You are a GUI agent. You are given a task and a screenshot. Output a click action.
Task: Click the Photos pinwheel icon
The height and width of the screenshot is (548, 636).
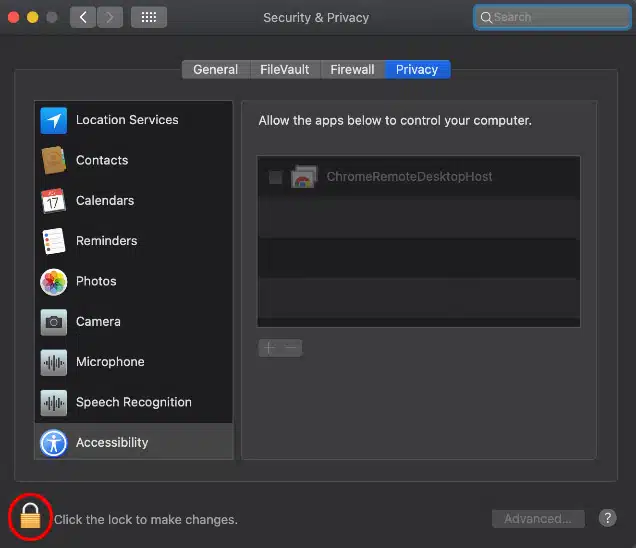click(54, 282)
